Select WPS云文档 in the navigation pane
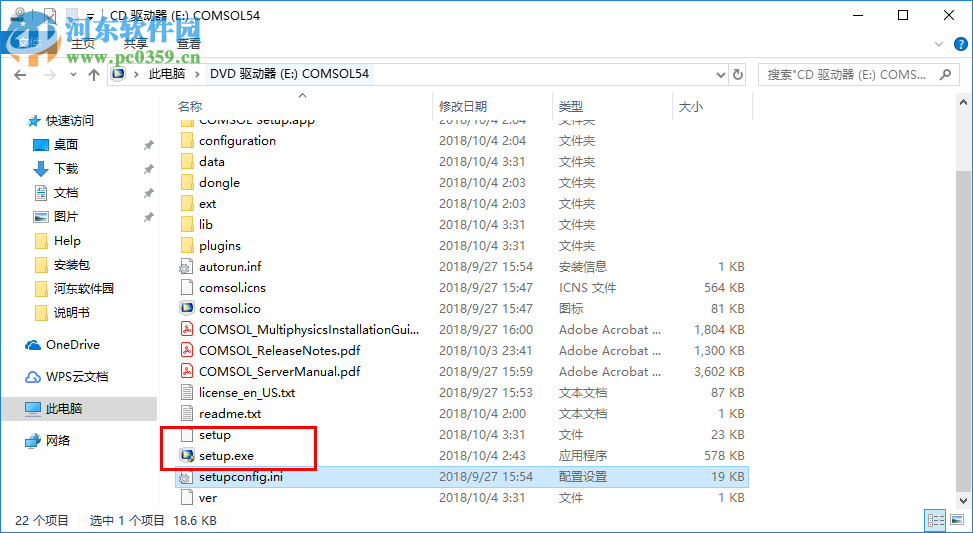Screen dimensions: 973x533 (x=77, y=377)
